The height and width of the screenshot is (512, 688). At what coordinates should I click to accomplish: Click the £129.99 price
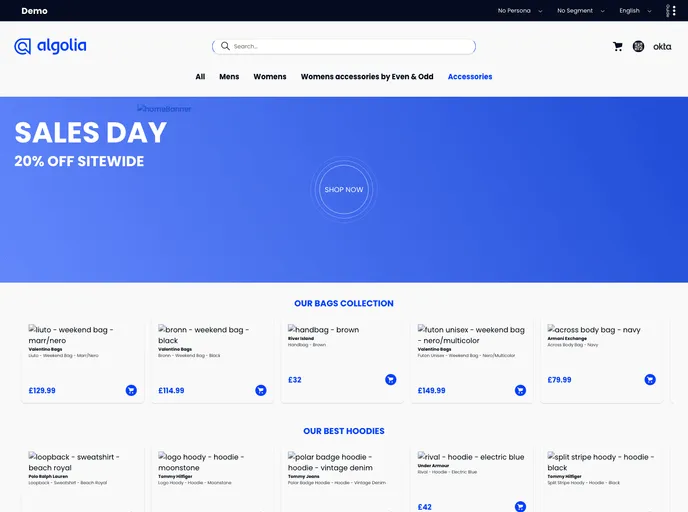pyautogui.click(x=42, y=390)
